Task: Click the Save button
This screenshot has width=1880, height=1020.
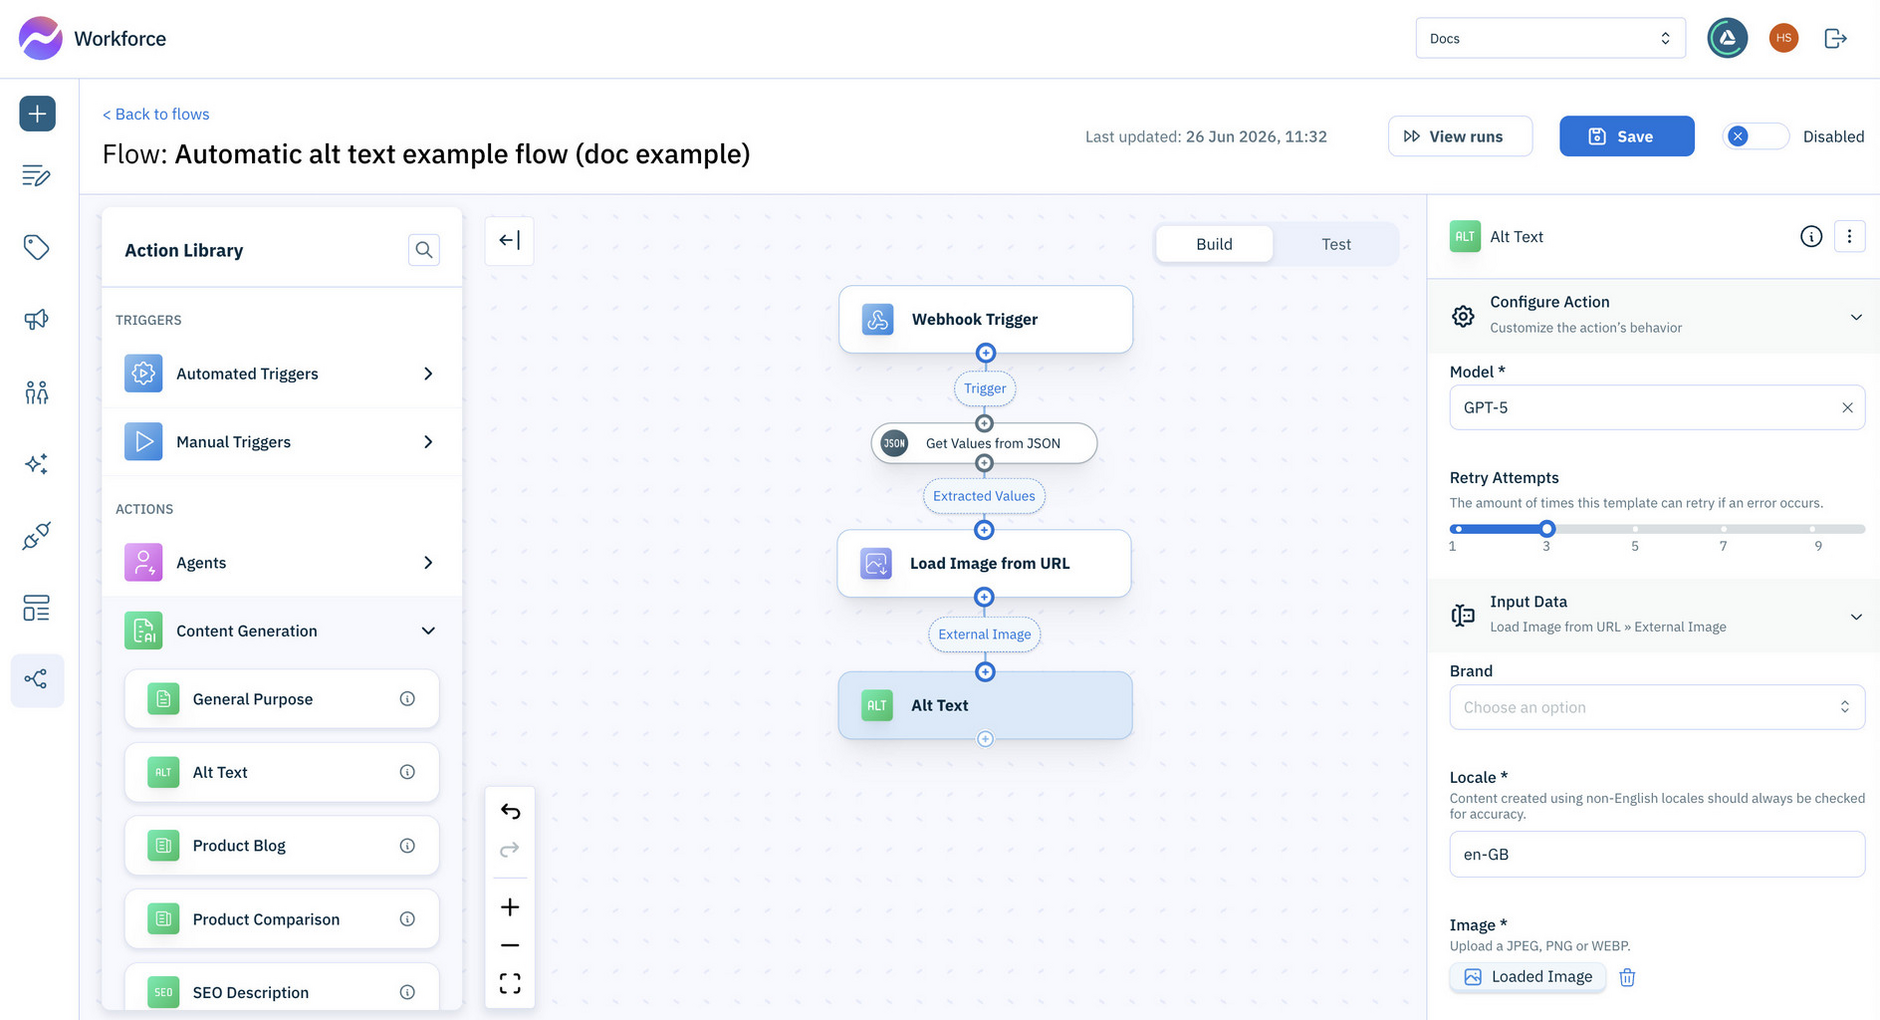Action: (1627, 136)
